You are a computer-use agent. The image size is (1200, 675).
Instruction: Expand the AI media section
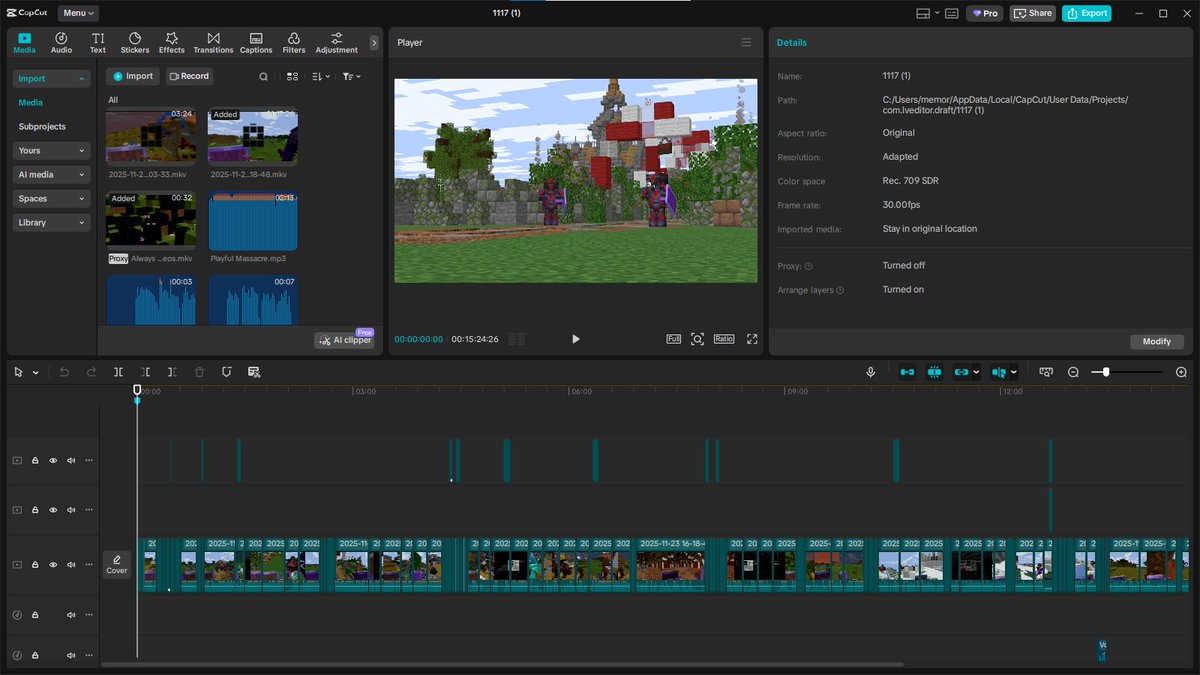[x=51, y=174]
